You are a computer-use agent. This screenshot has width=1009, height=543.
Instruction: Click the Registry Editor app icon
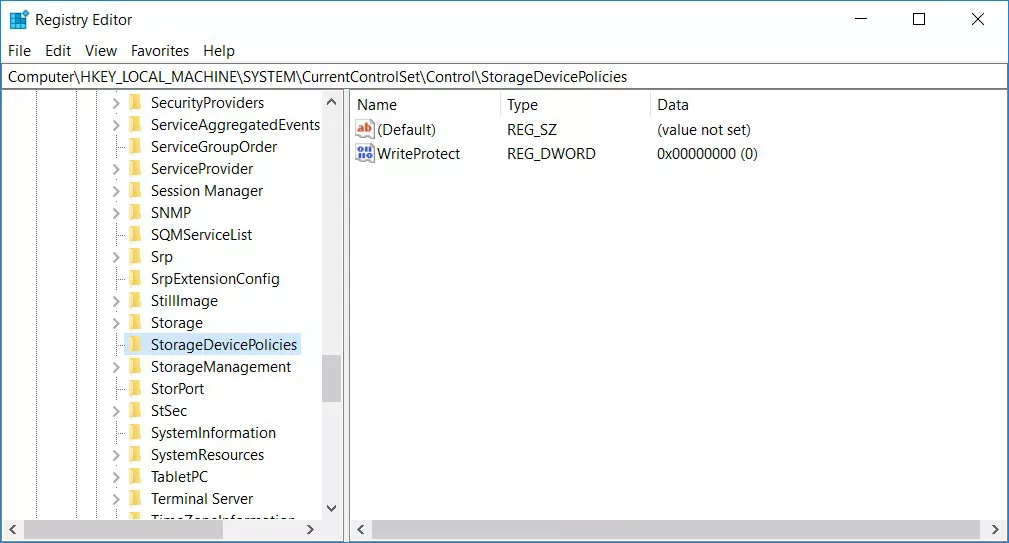[19, 20]
